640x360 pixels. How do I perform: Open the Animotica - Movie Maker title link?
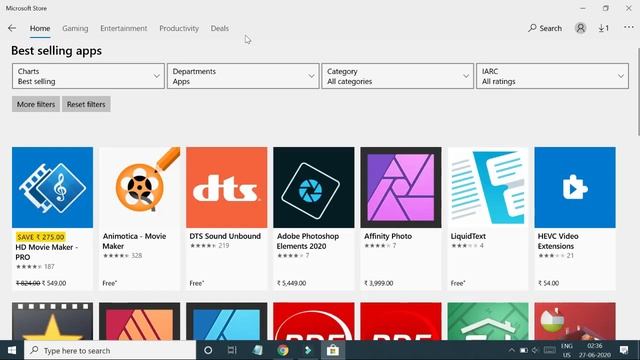pos(134,241)
